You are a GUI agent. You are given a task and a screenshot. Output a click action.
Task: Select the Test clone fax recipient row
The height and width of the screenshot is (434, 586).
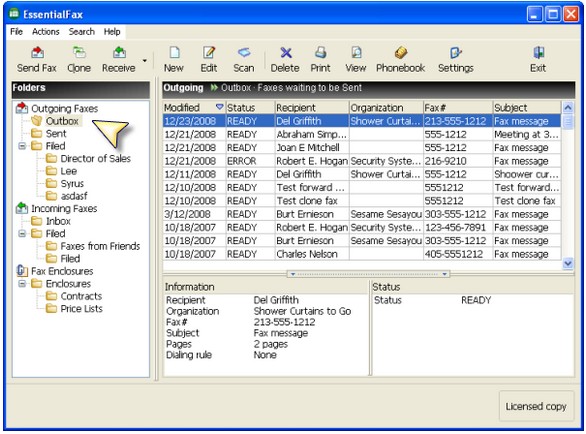[x=362, y=201]
